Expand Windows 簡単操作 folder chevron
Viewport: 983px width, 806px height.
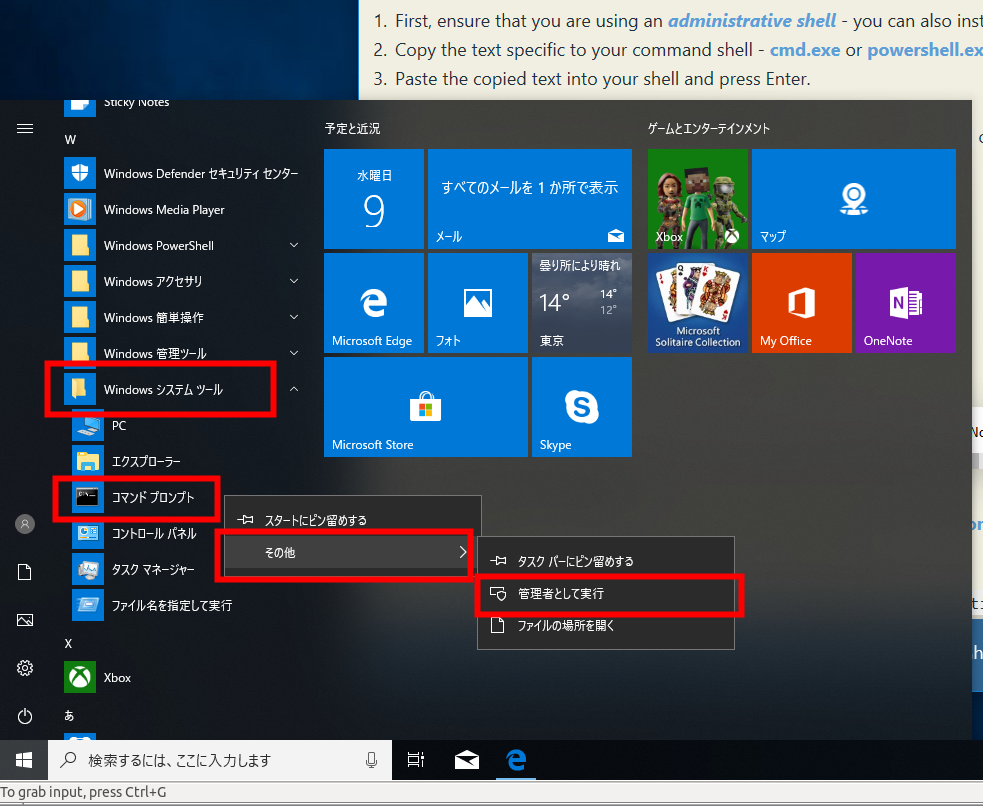(x=294, y=317)
